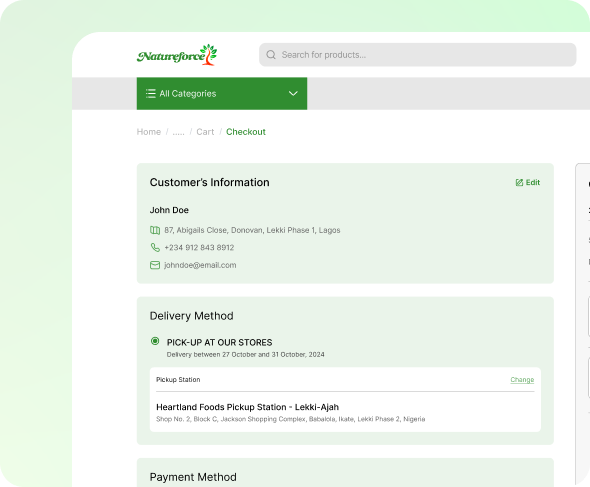590x487 pixels.
Task: Click the map icon beside the address
Action: coord(155,230)
